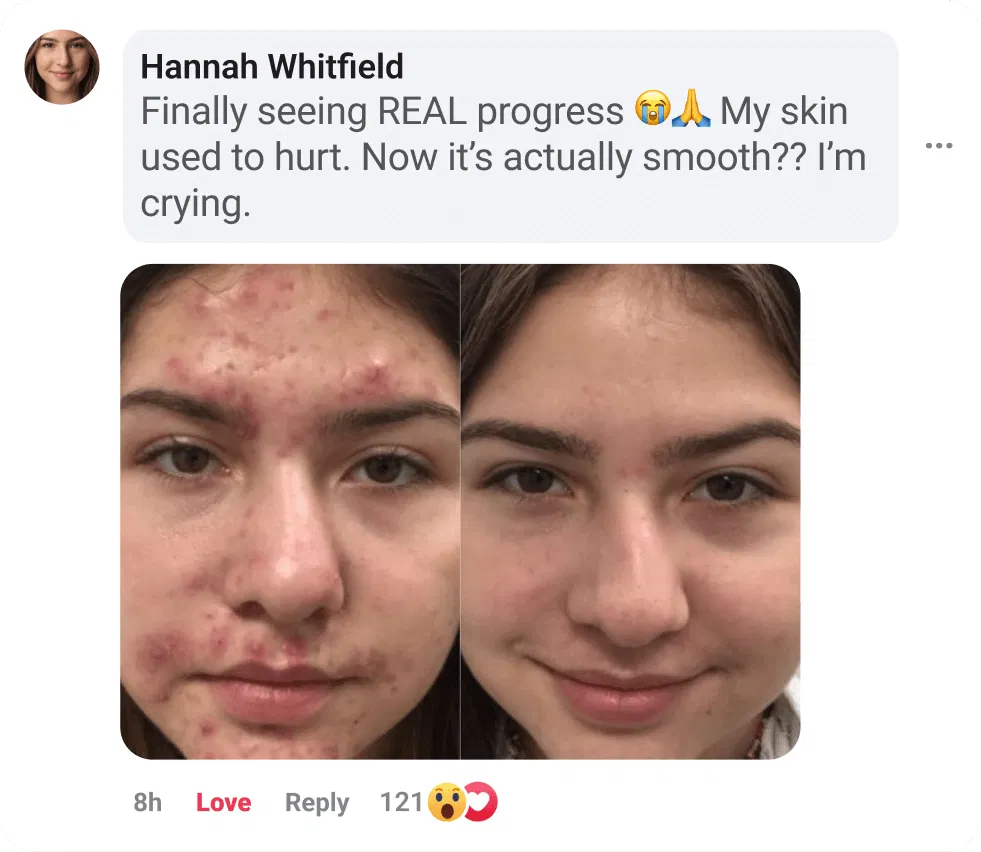Click the word REAL in comment
The height and width of the screenshot is (852, 981).
[422, 112]
